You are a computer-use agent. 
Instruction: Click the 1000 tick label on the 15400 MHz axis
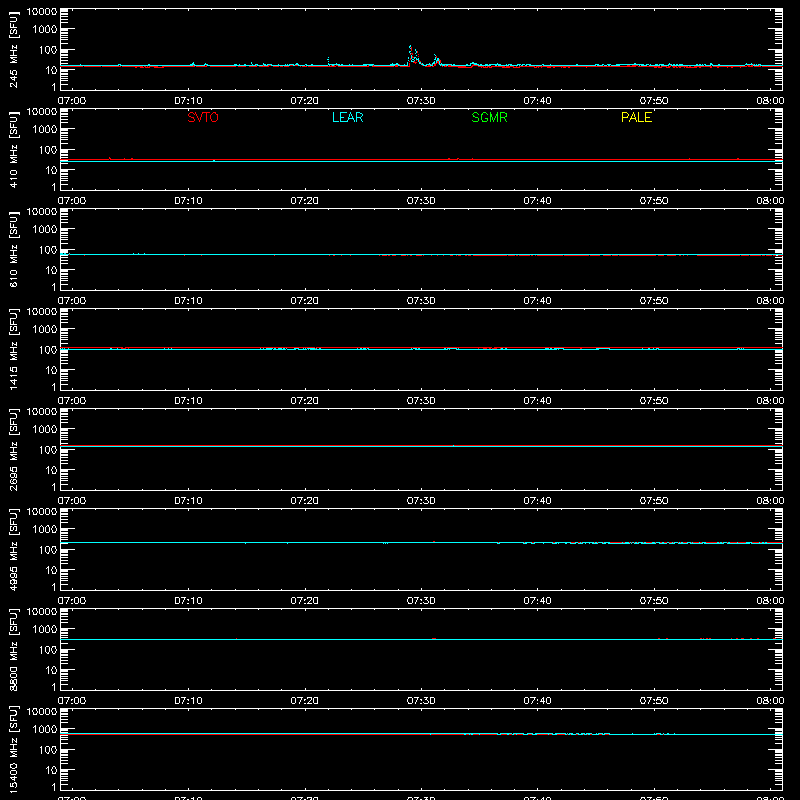(45, 730)
